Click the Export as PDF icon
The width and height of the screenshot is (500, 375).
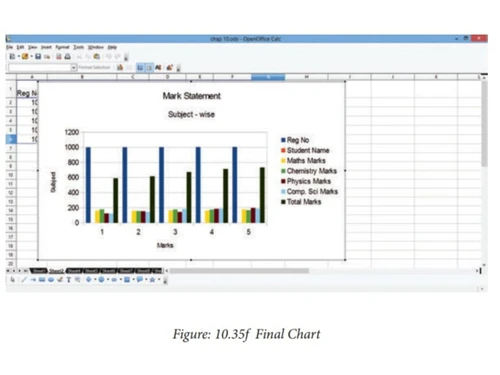click(x=59, y=57)
